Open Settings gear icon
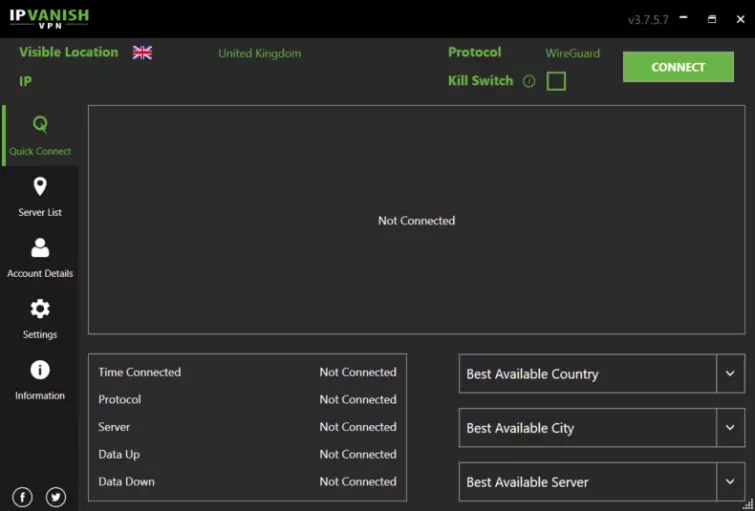 [40, 309]
